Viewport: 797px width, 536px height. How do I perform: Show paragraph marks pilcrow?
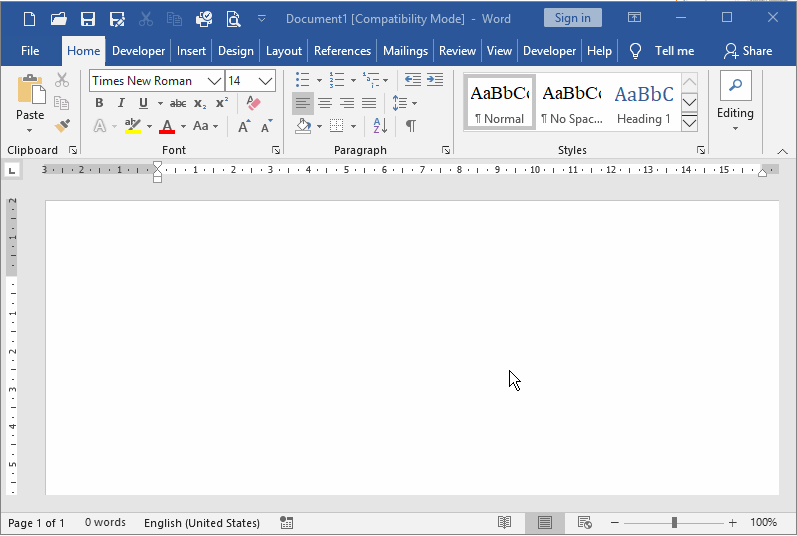point(411,125)
